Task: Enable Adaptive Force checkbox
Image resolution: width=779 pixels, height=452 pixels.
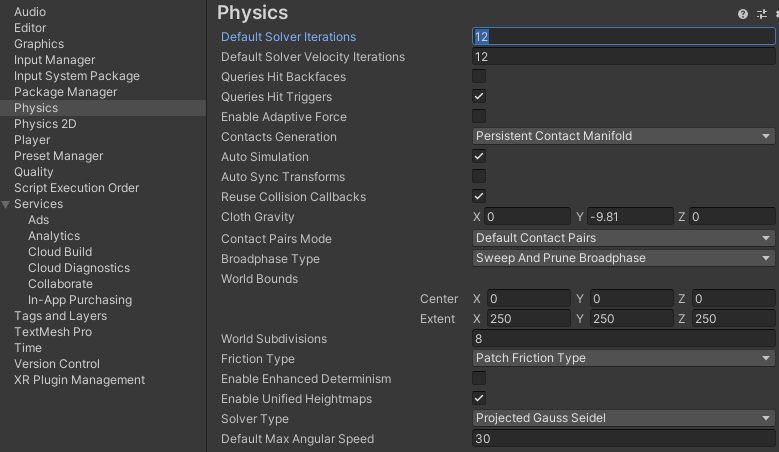Action: (479, 116)
